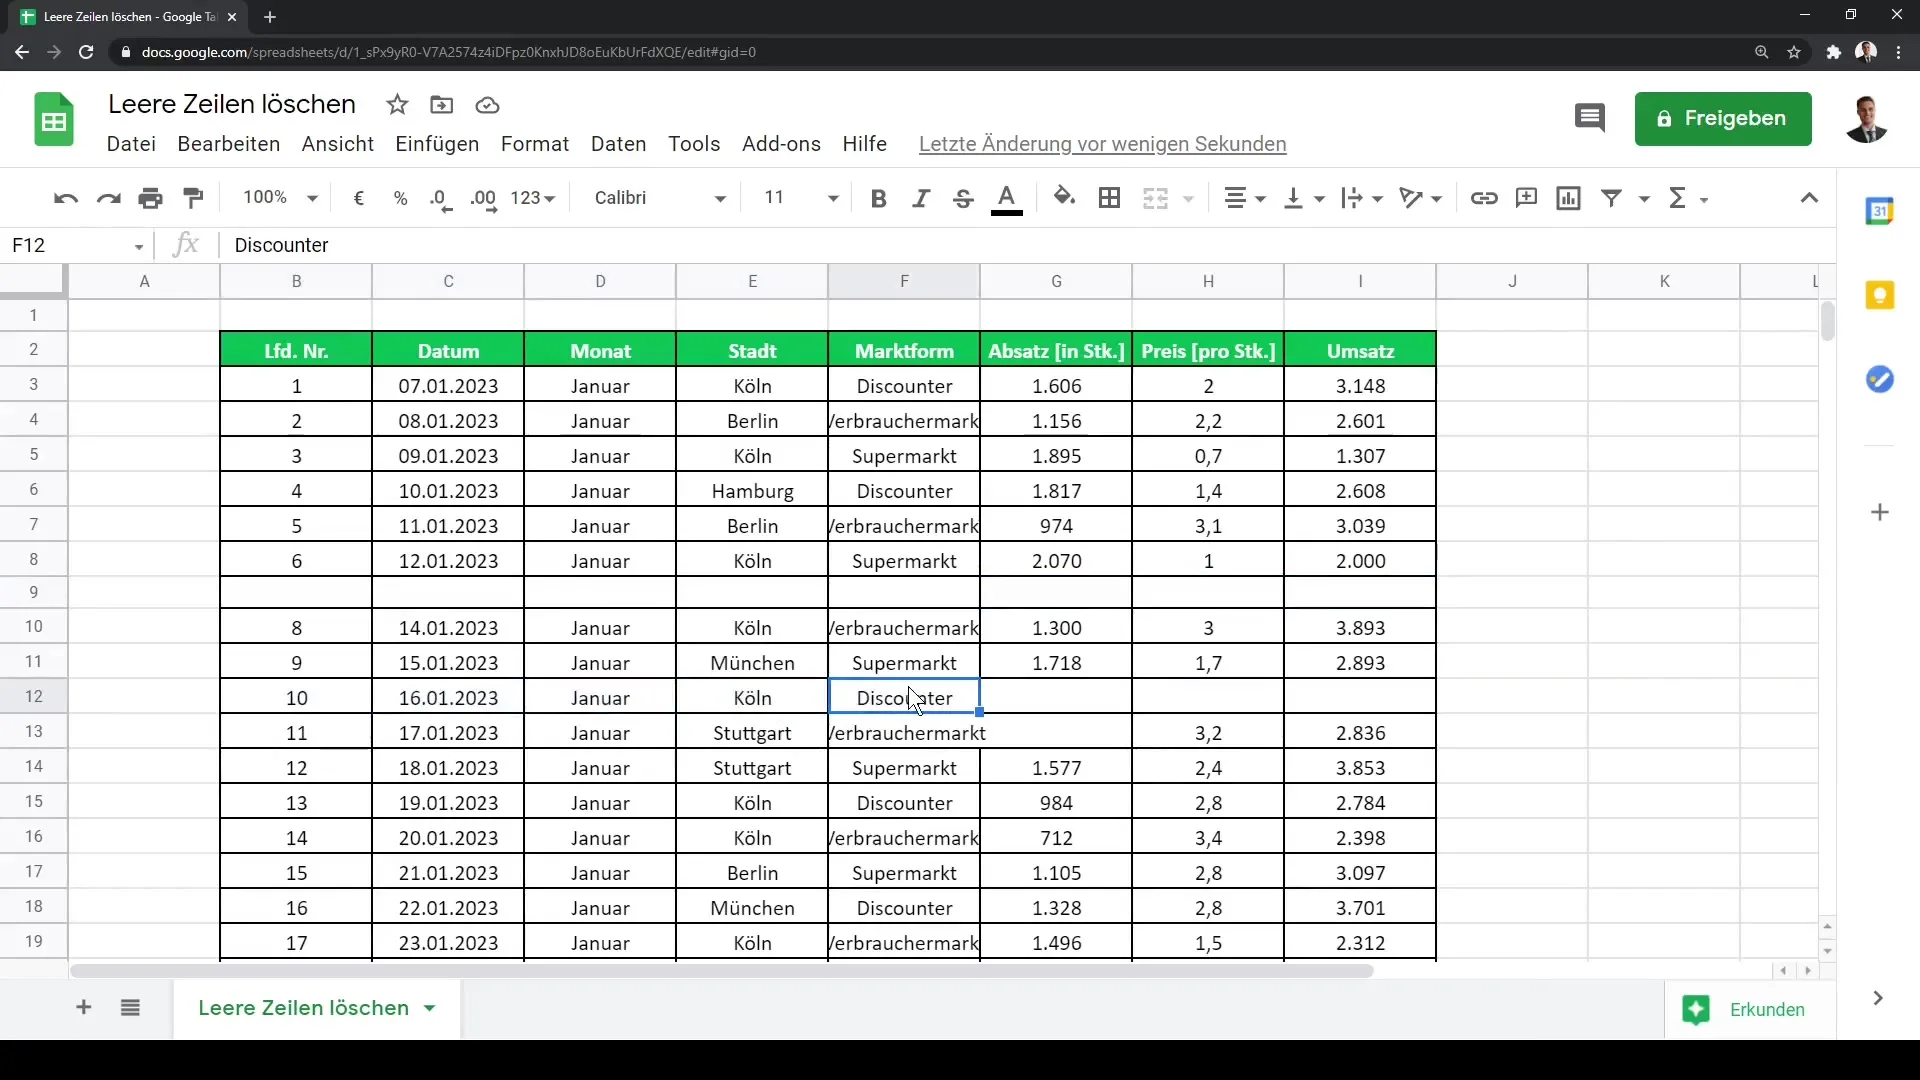
Task: Decrease decimal places
Action: [x=441, y=198]
